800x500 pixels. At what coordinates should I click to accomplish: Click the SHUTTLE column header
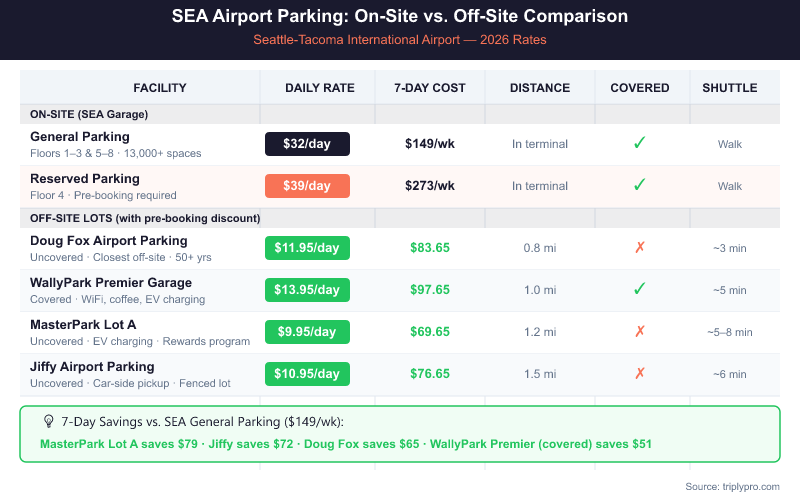[729, 88]
